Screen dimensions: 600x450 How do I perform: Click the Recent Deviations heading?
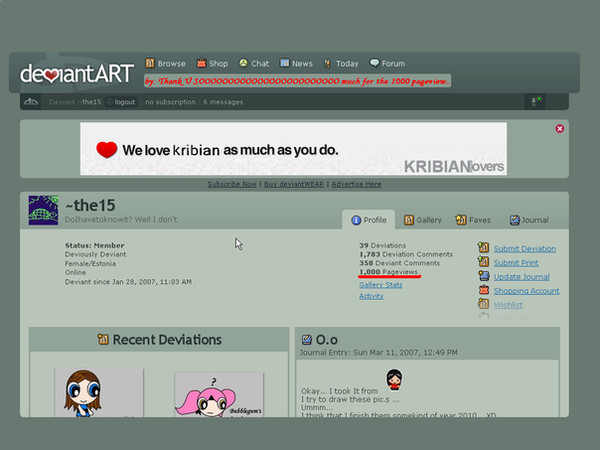[x=167, y=339]
